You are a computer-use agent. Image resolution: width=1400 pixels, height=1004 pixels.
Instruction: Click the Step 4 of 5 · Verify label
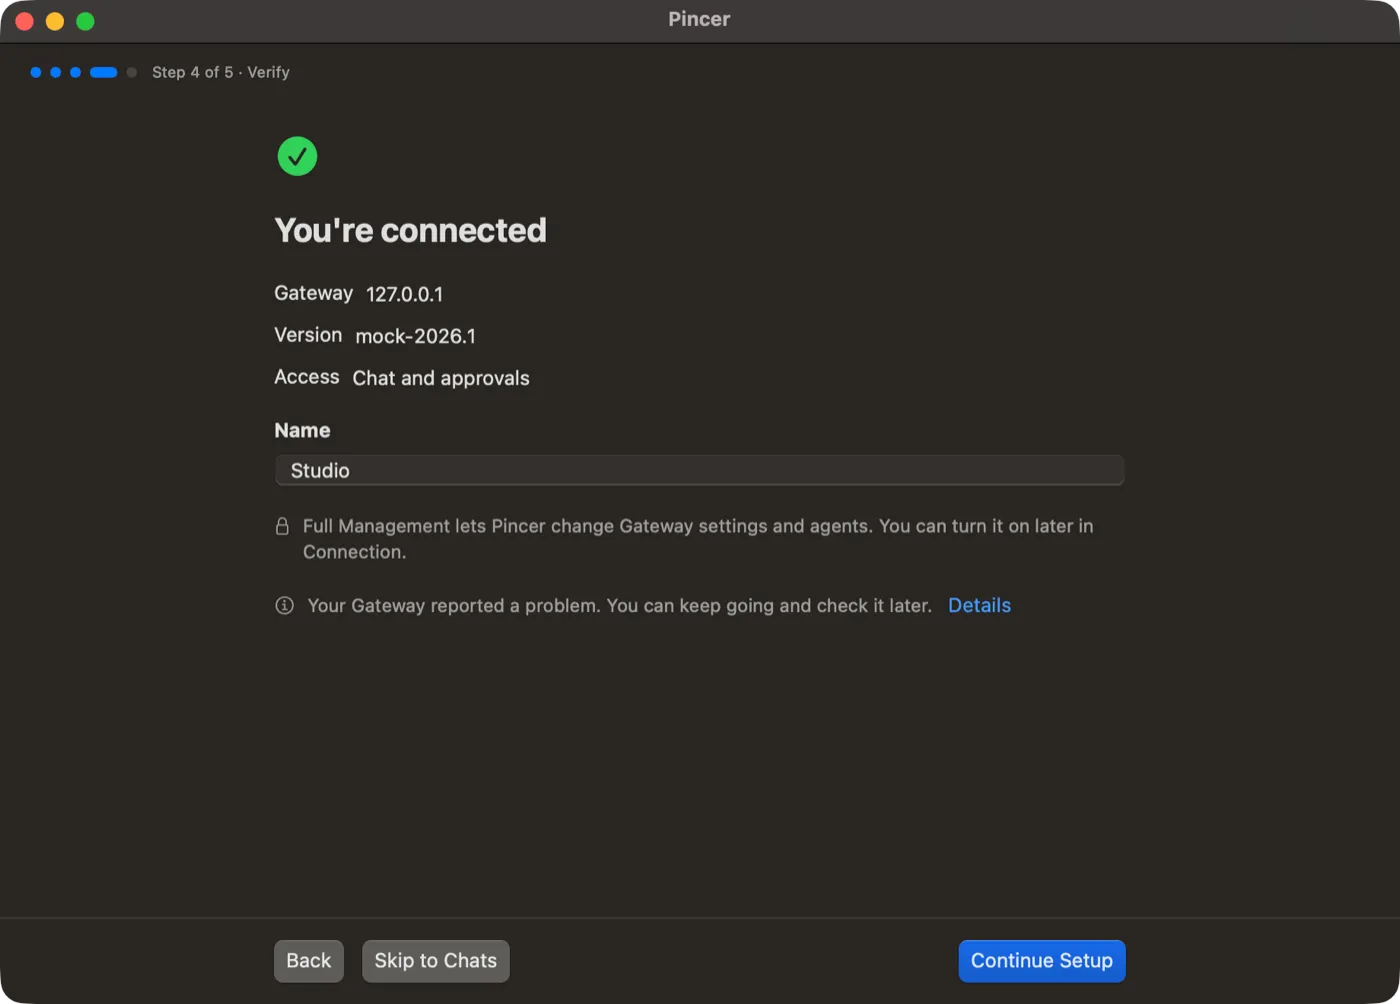coord(221,72)
